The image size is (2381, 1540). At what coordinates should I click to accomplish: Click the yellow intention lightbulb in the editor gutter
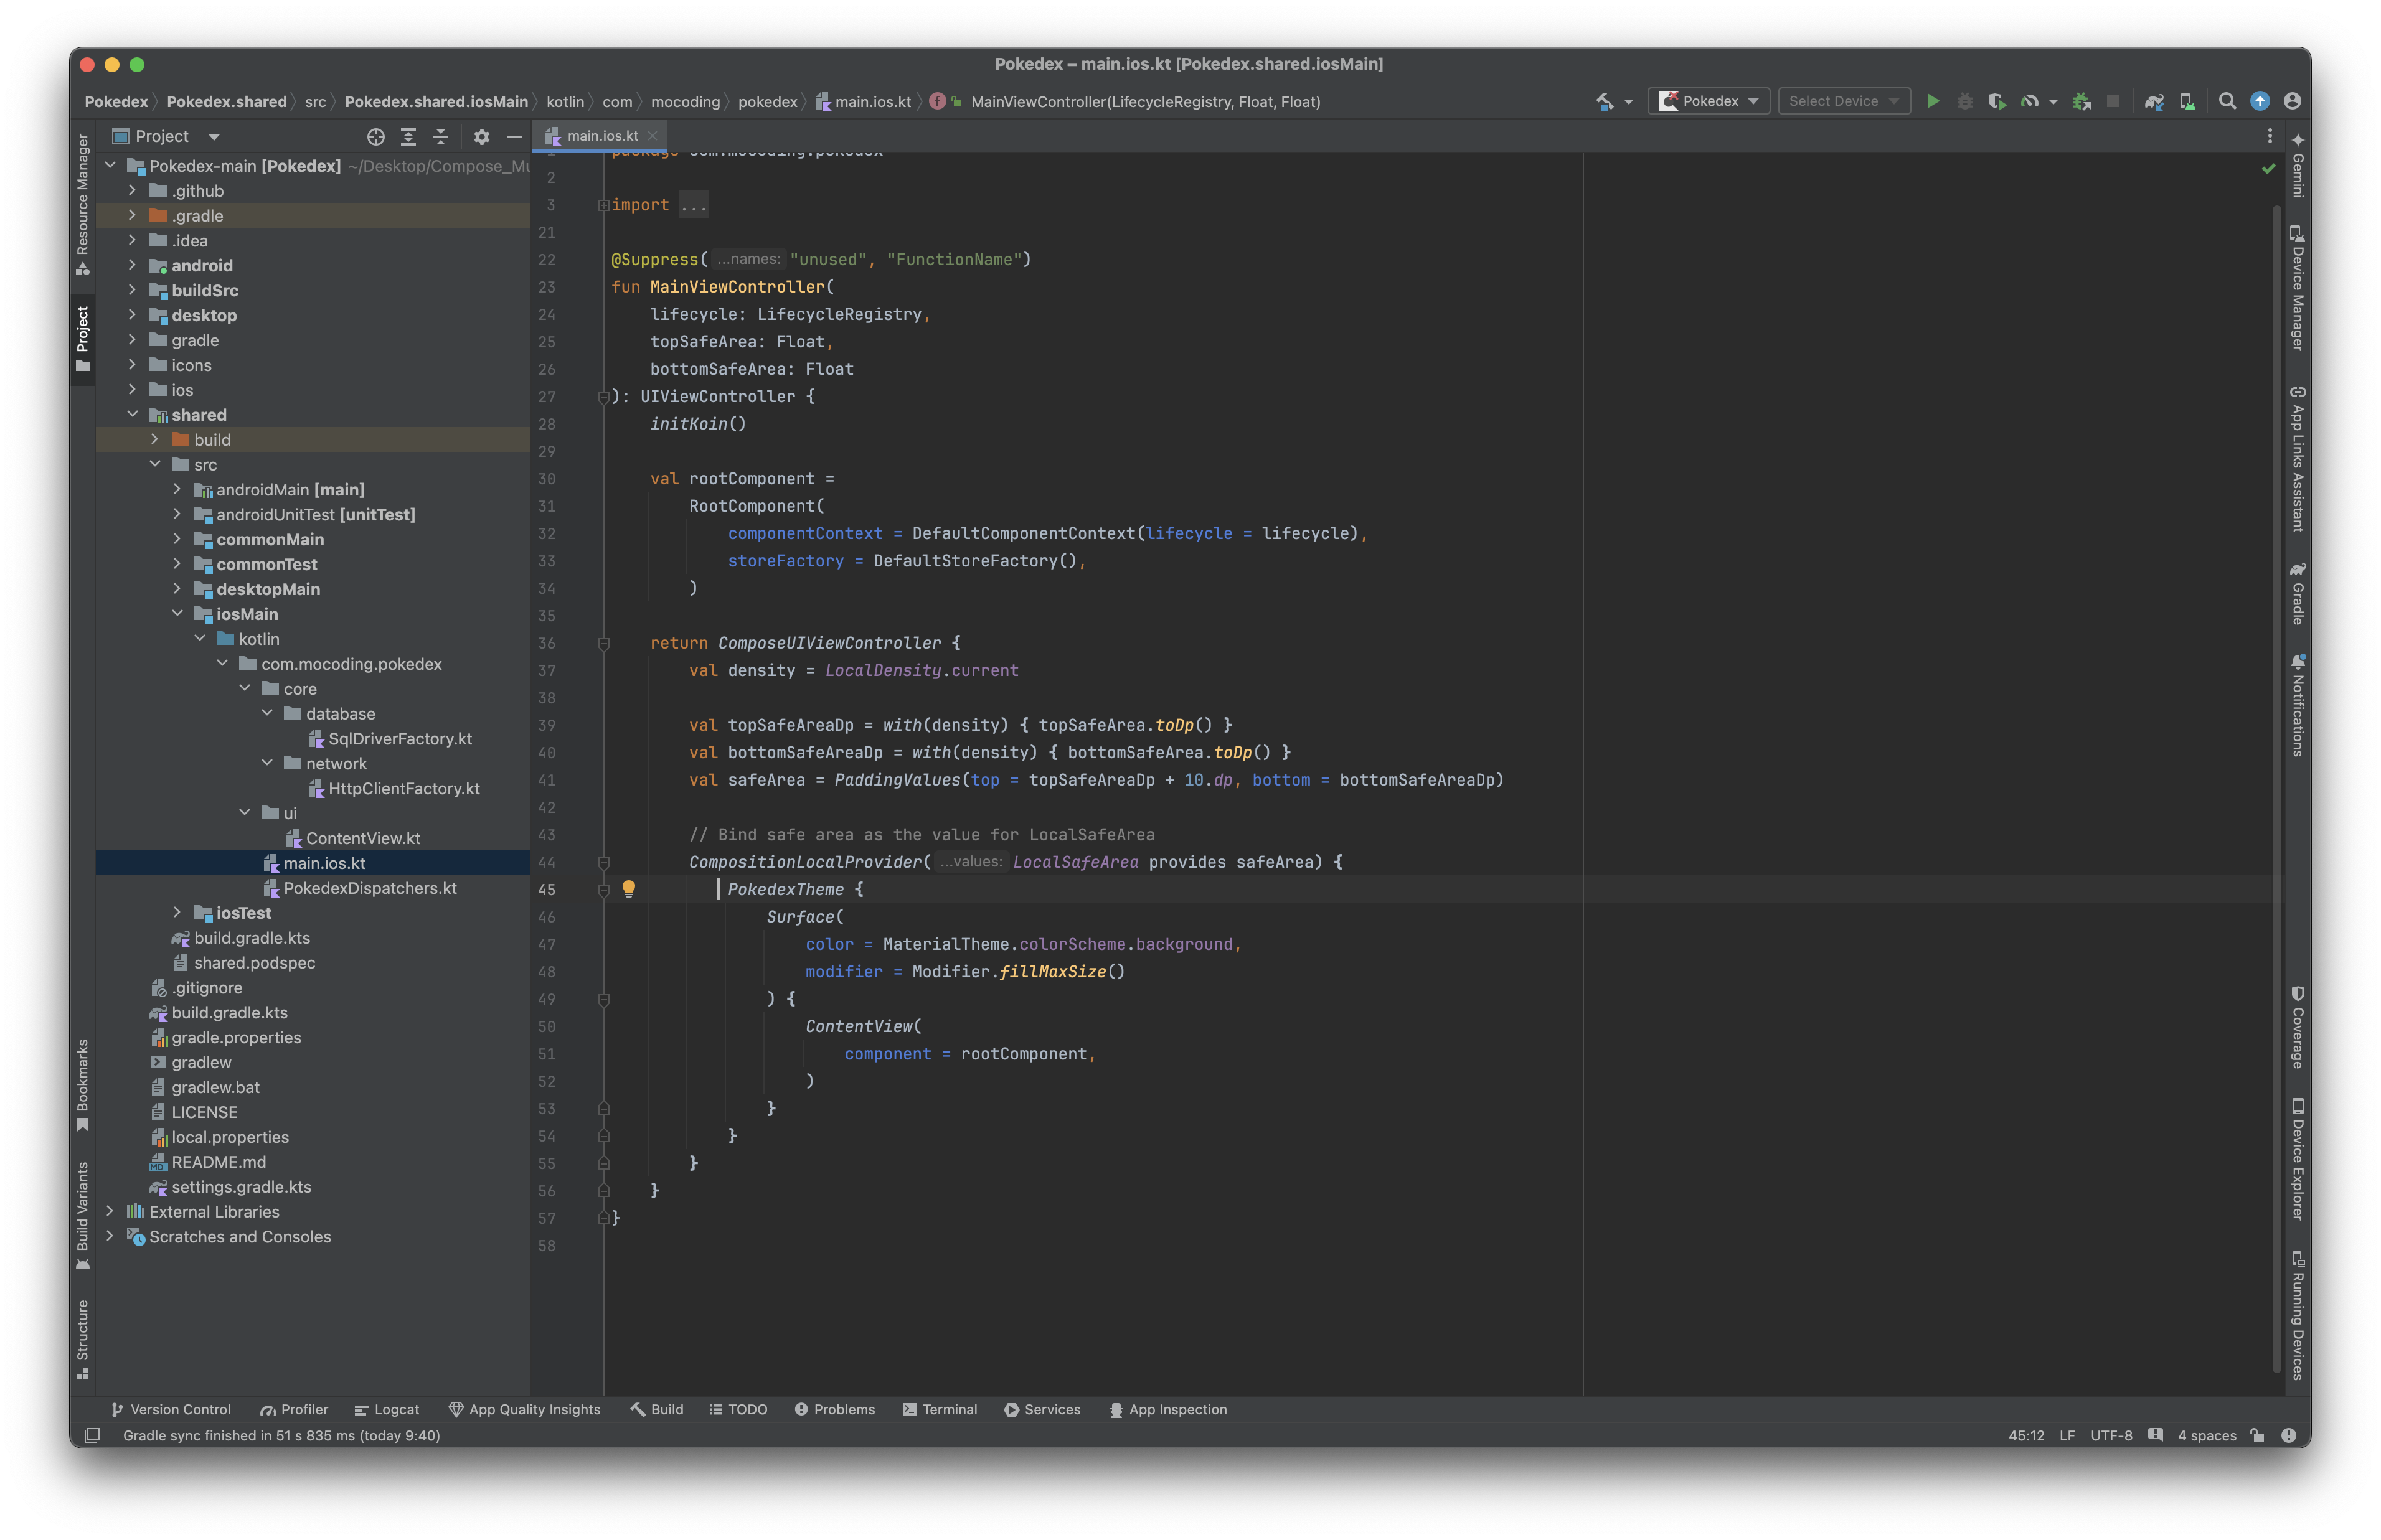[628, 888]
